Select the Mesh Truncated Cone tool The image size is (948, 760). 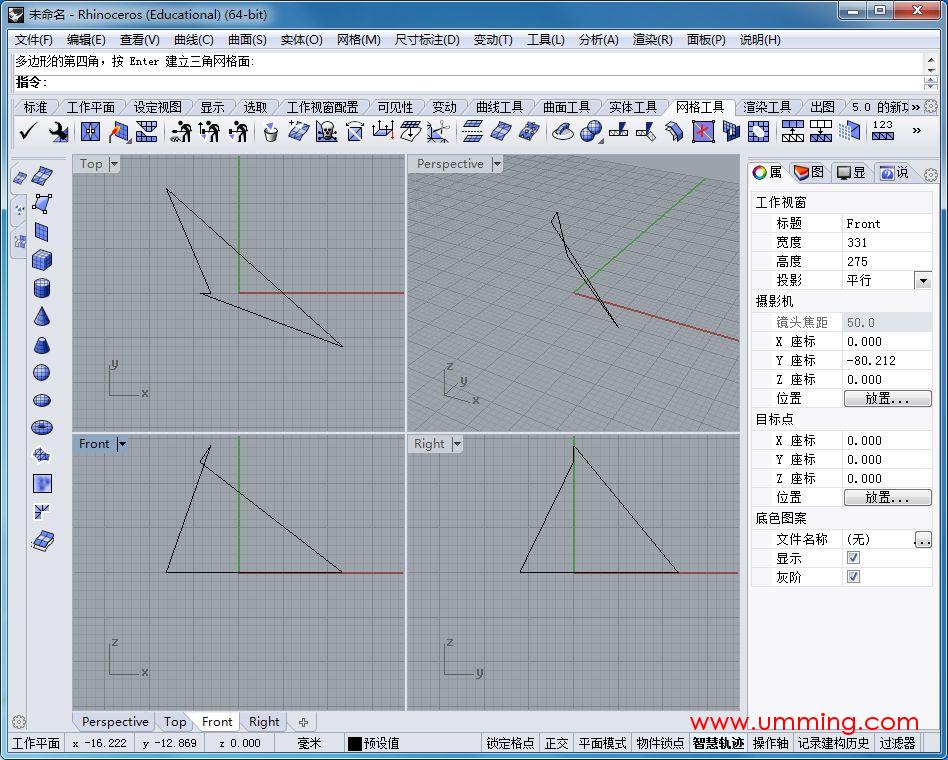tap(42, 345)
